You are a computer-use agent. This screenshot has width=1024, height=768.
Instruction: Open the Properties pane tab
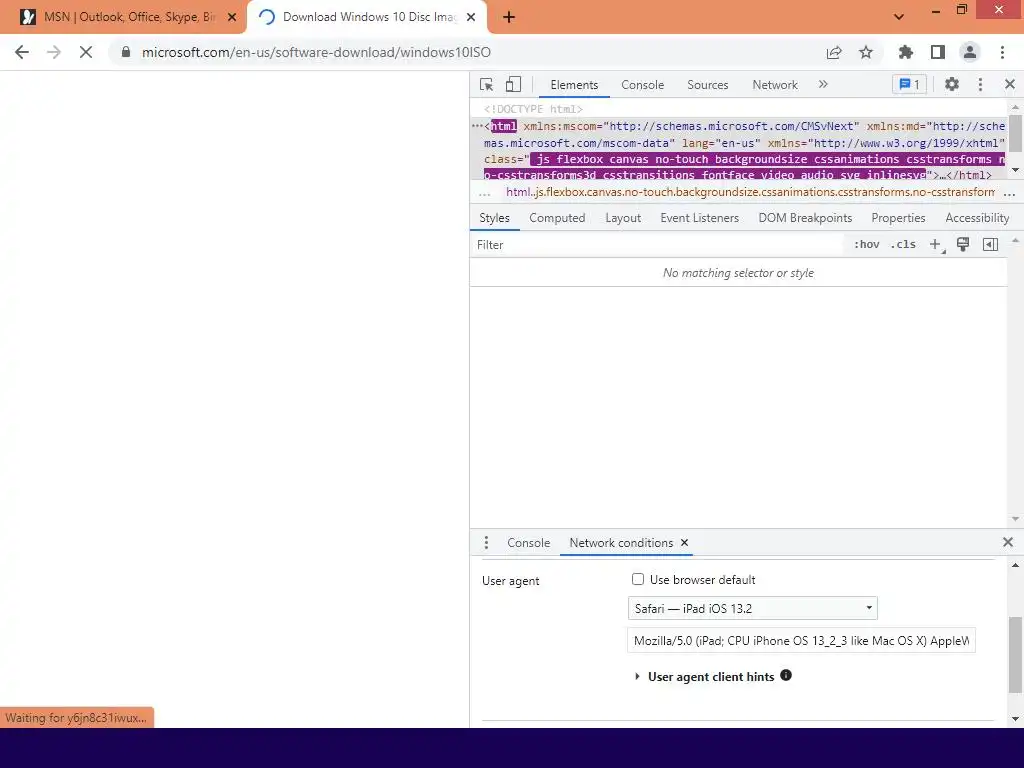point(898,218)
